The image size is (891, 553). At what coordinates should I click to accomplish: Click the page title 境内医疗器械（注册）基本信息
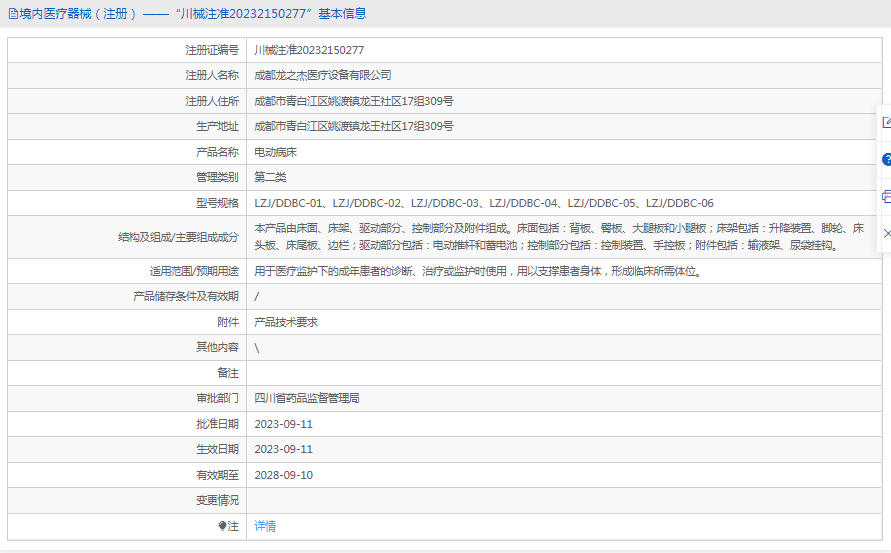pos(193,14)
